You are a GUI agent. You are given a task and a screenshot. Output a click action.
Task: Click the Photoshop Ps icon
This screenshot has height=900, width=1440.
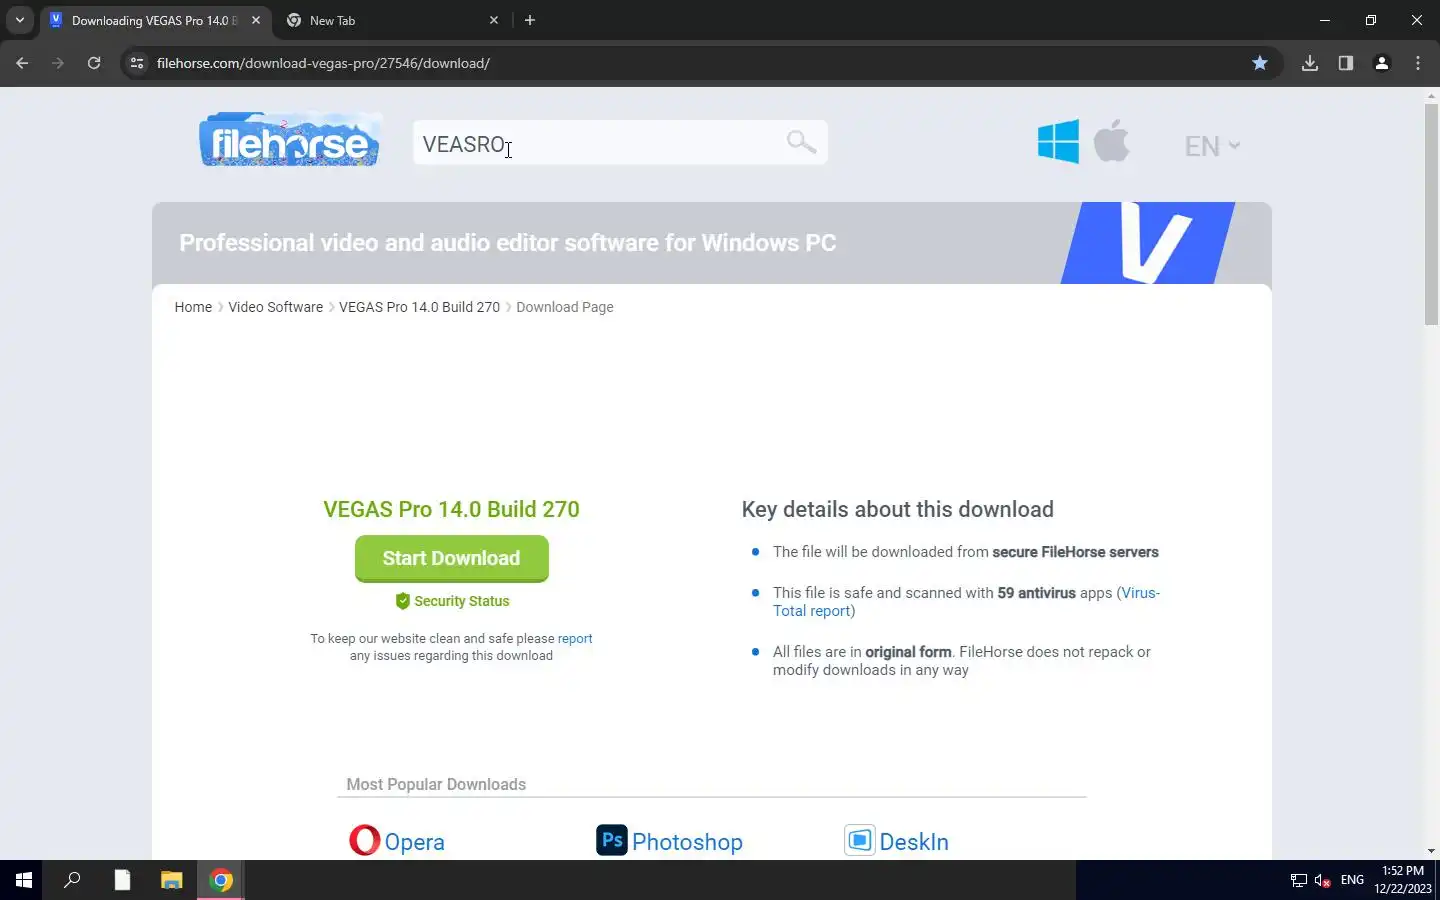tap(612, 840)
